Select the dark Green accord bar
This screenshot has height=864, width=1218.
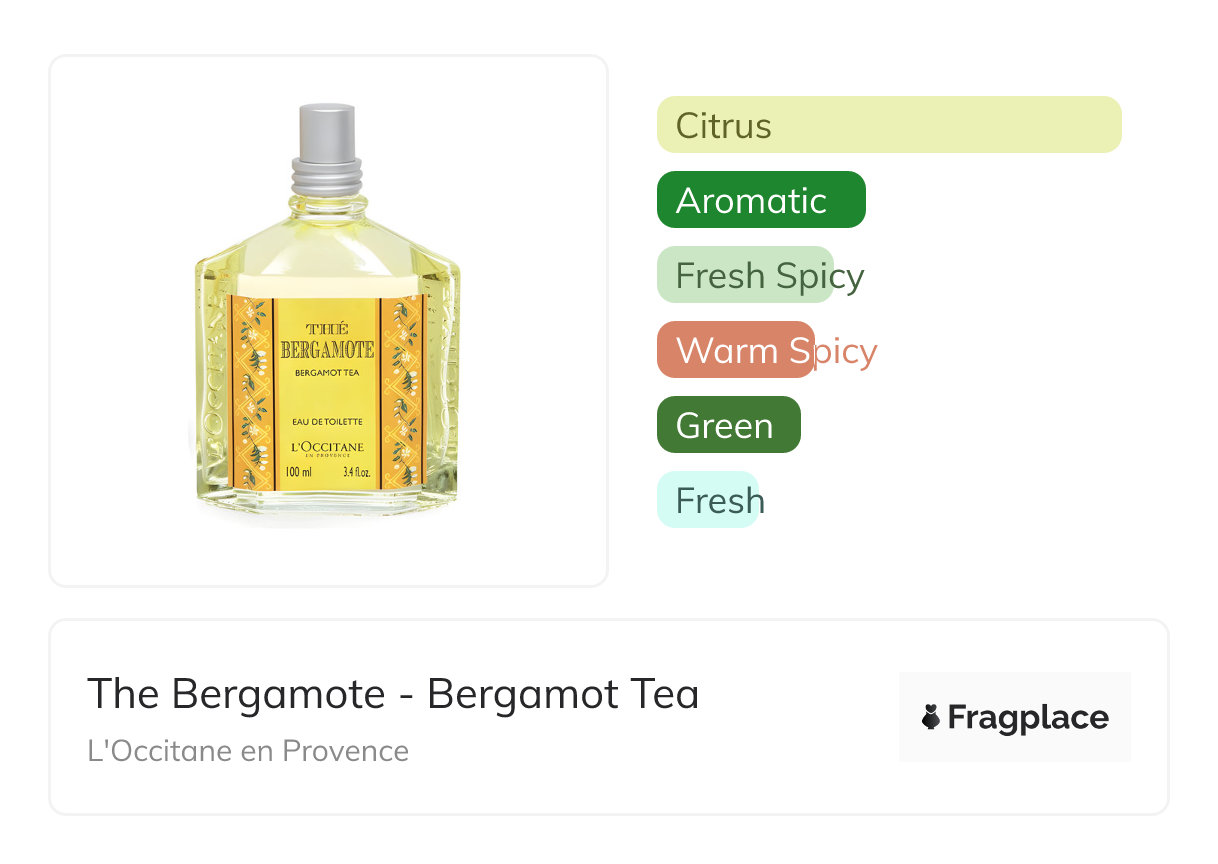(728, 425)
